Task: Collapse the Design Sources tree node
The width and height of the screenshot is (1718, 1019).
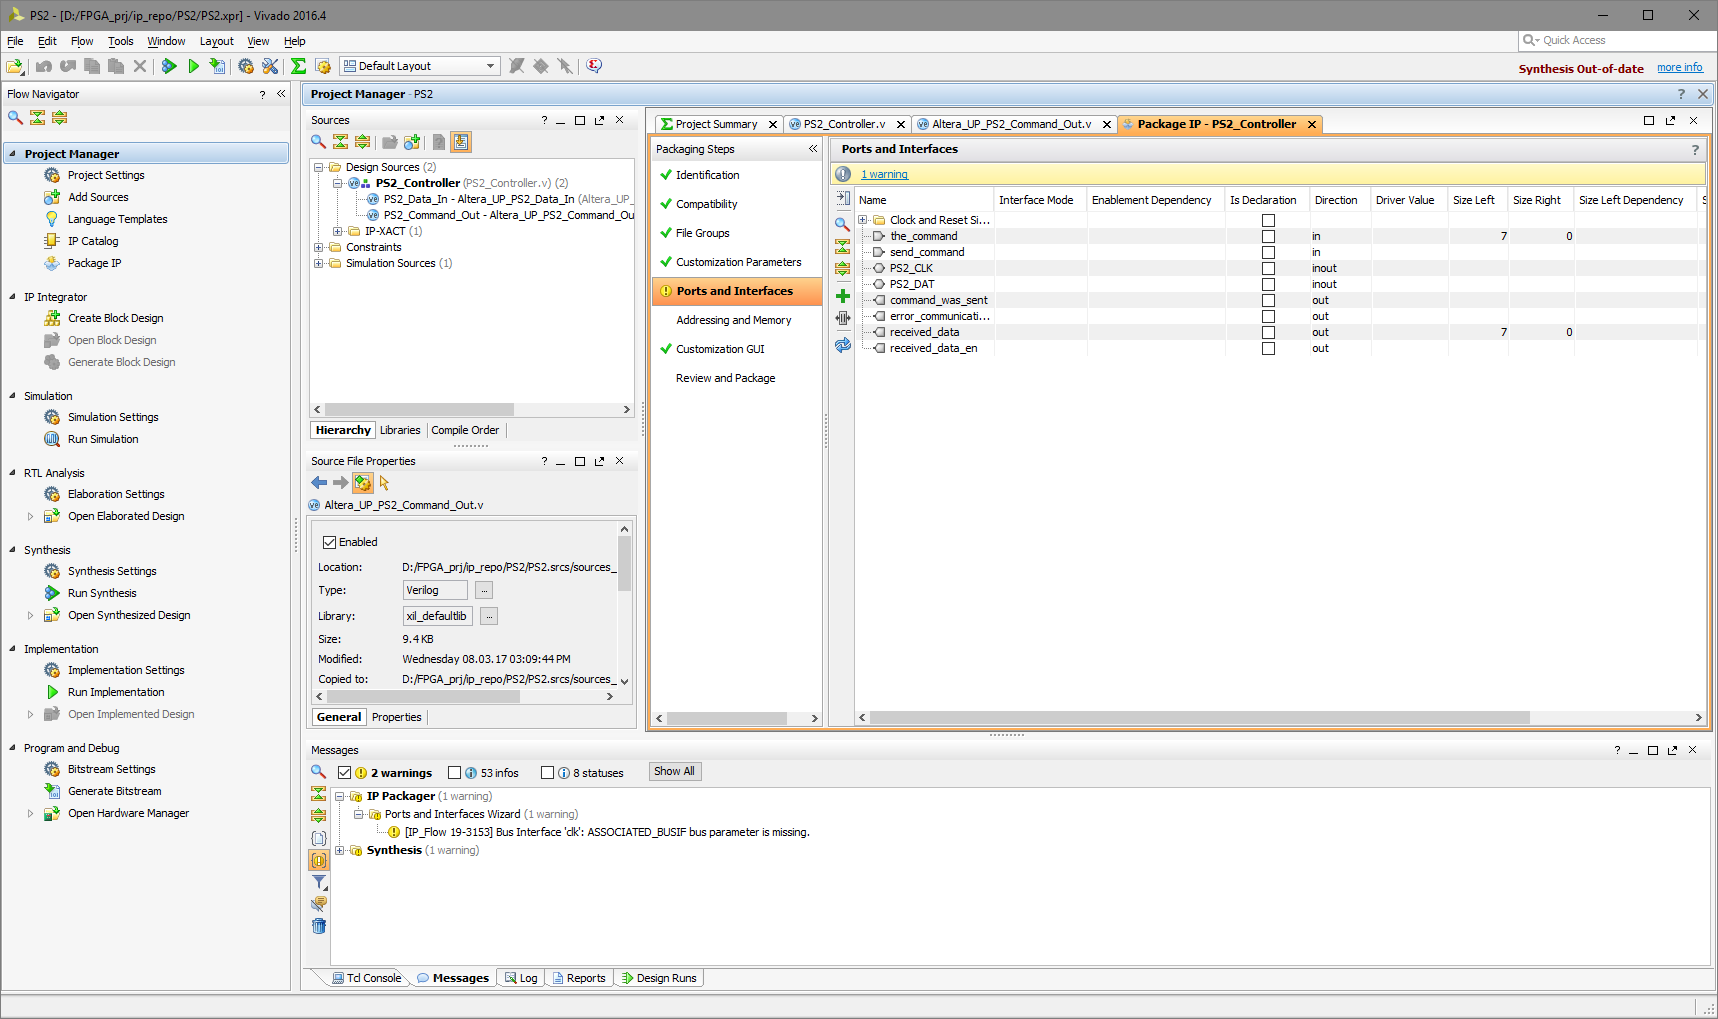Action: [319, 167]
